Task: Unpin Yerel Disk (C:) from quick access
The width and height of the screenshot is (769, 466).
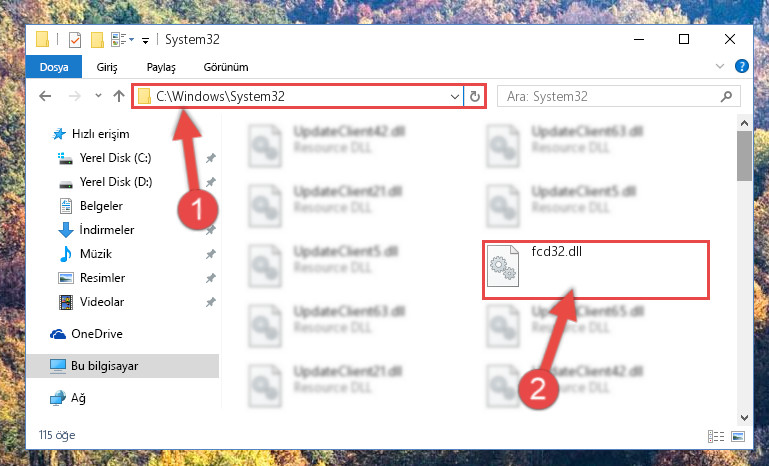Action: [x=210, y=158]
